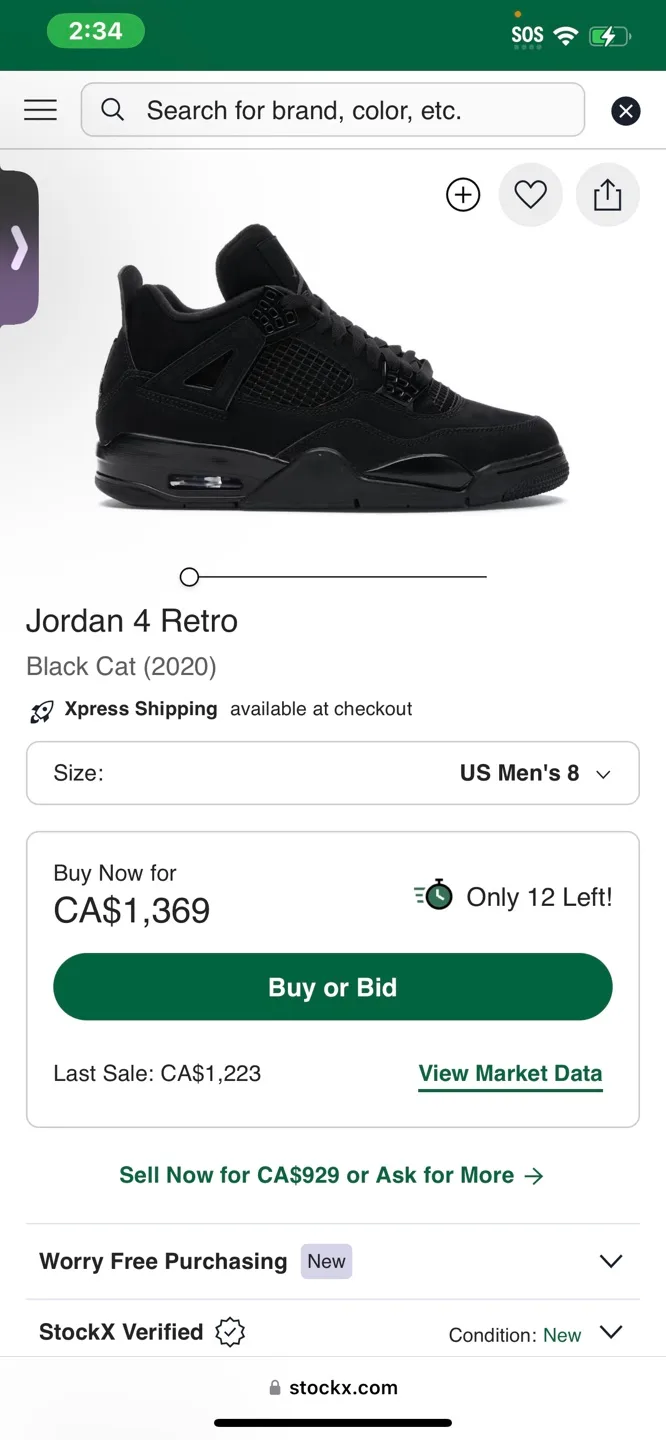This screenshot has width=666, height=1440.
Task: Open the hamburger navigation menu
Action: (40, 110)
